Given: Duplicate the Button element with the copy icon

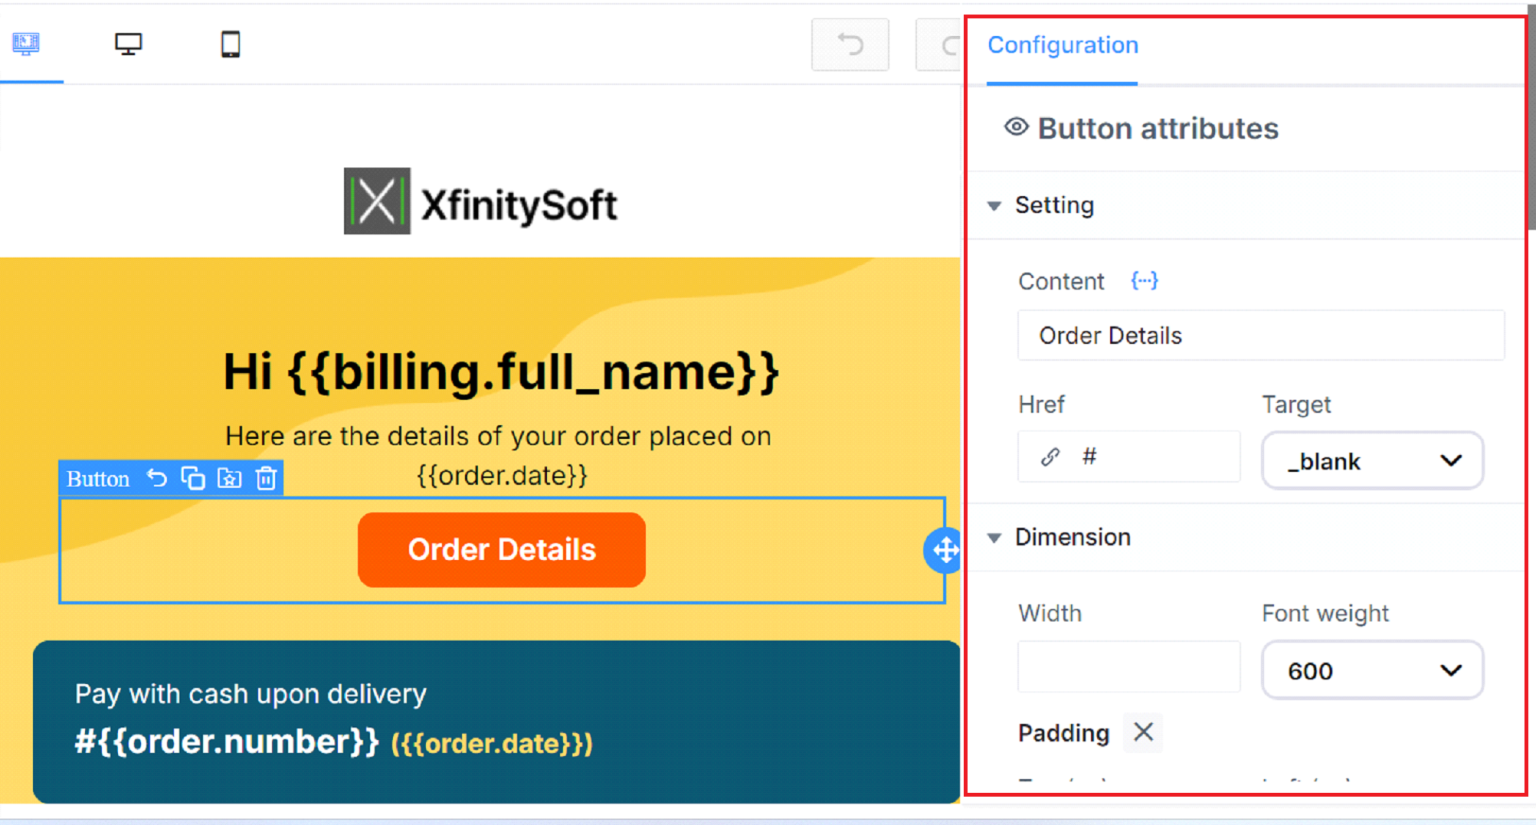Looking at the screenshot, I should point(193,478).
